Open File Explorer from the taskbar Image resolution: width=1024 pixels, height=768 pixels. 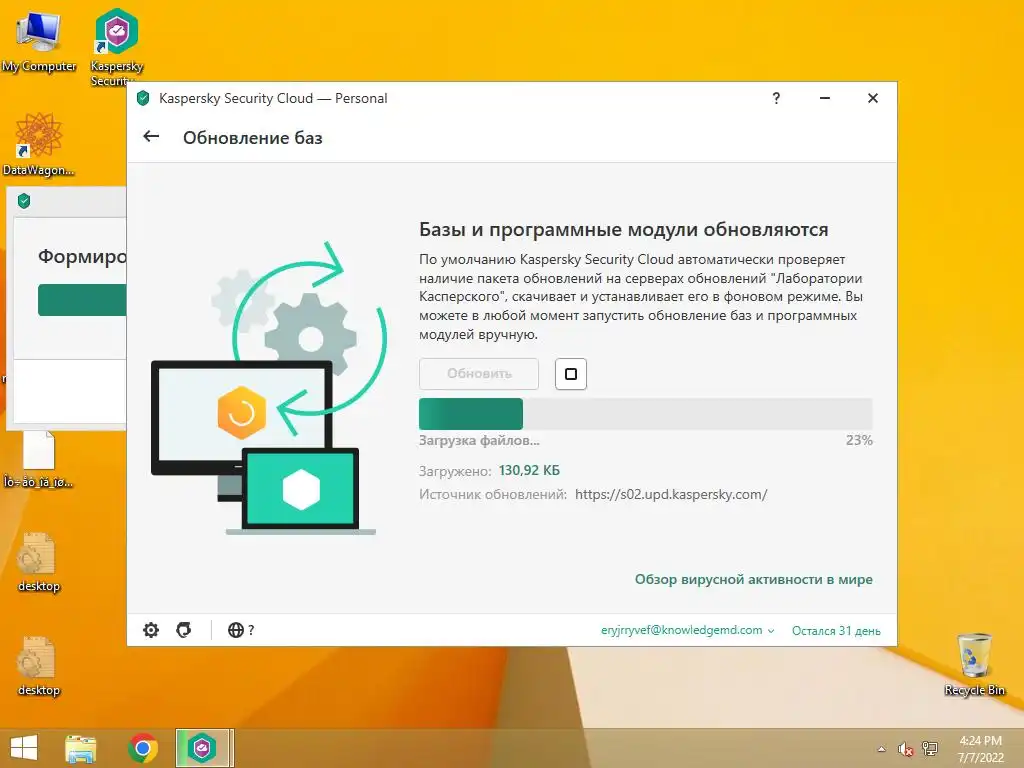pyautogui.click(x=81, y=748)
